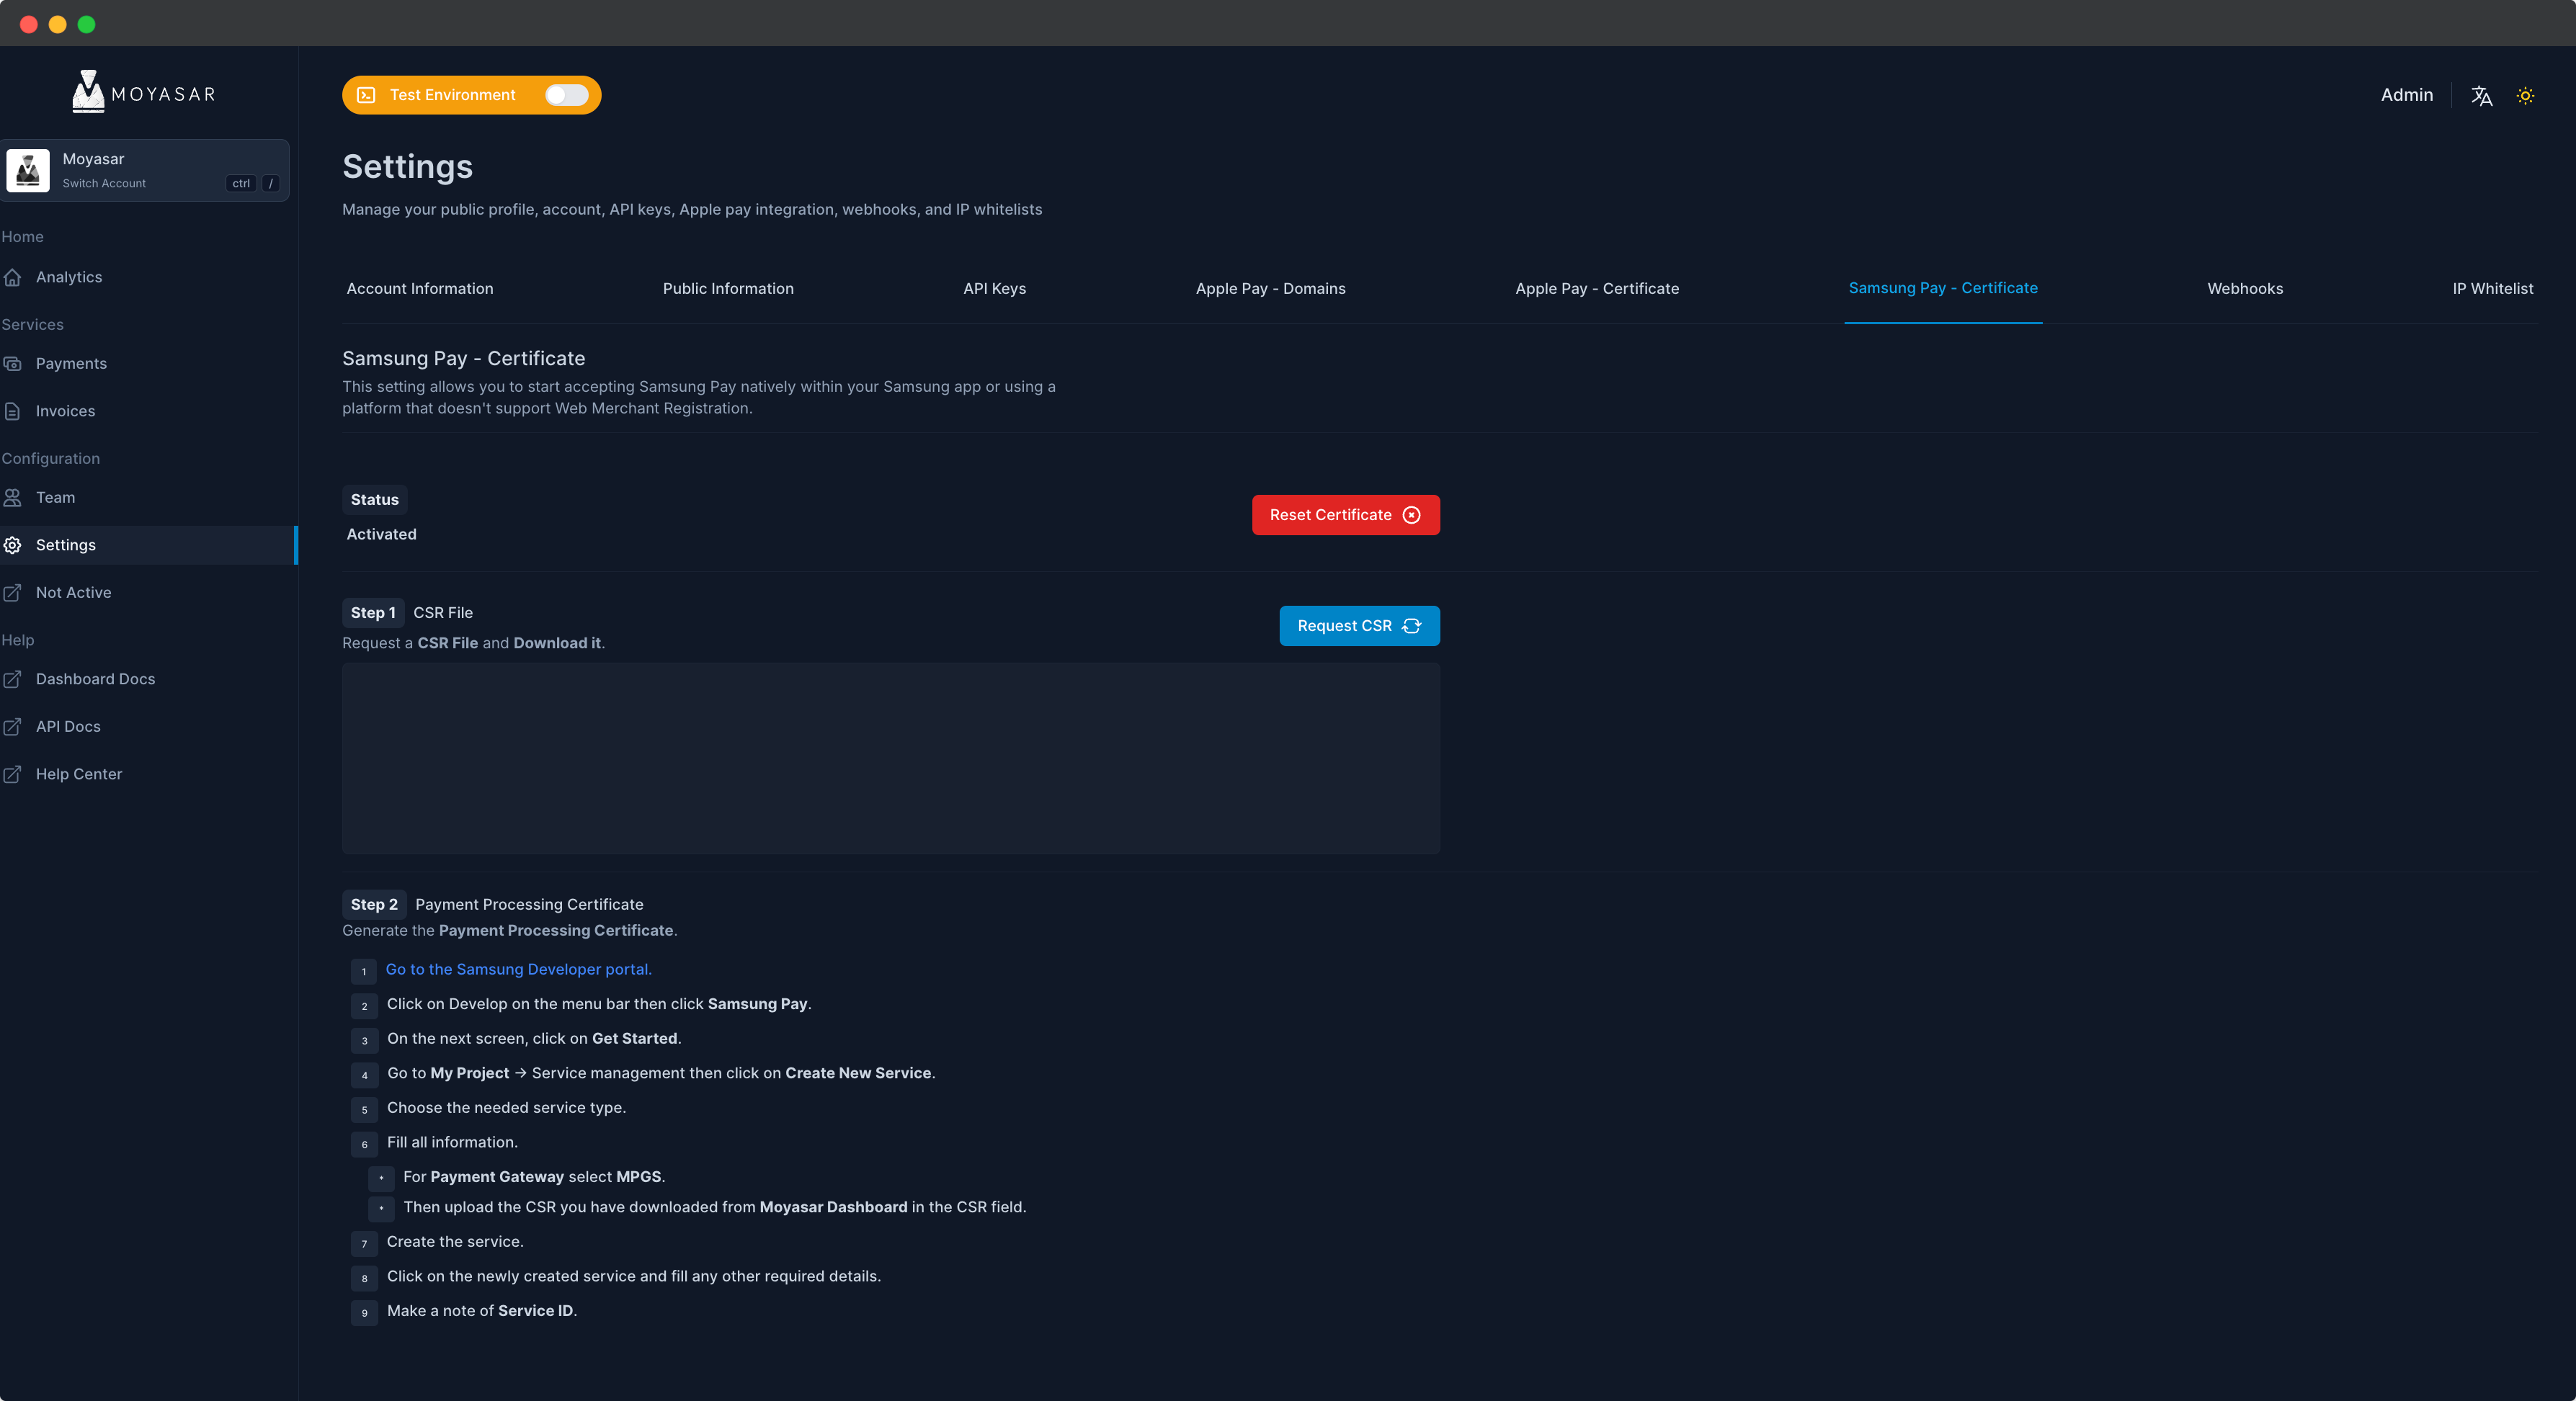Screen dimensions: 2576x1401
Task: Toggle the Test Environment switch
Action: pos(566,95)
